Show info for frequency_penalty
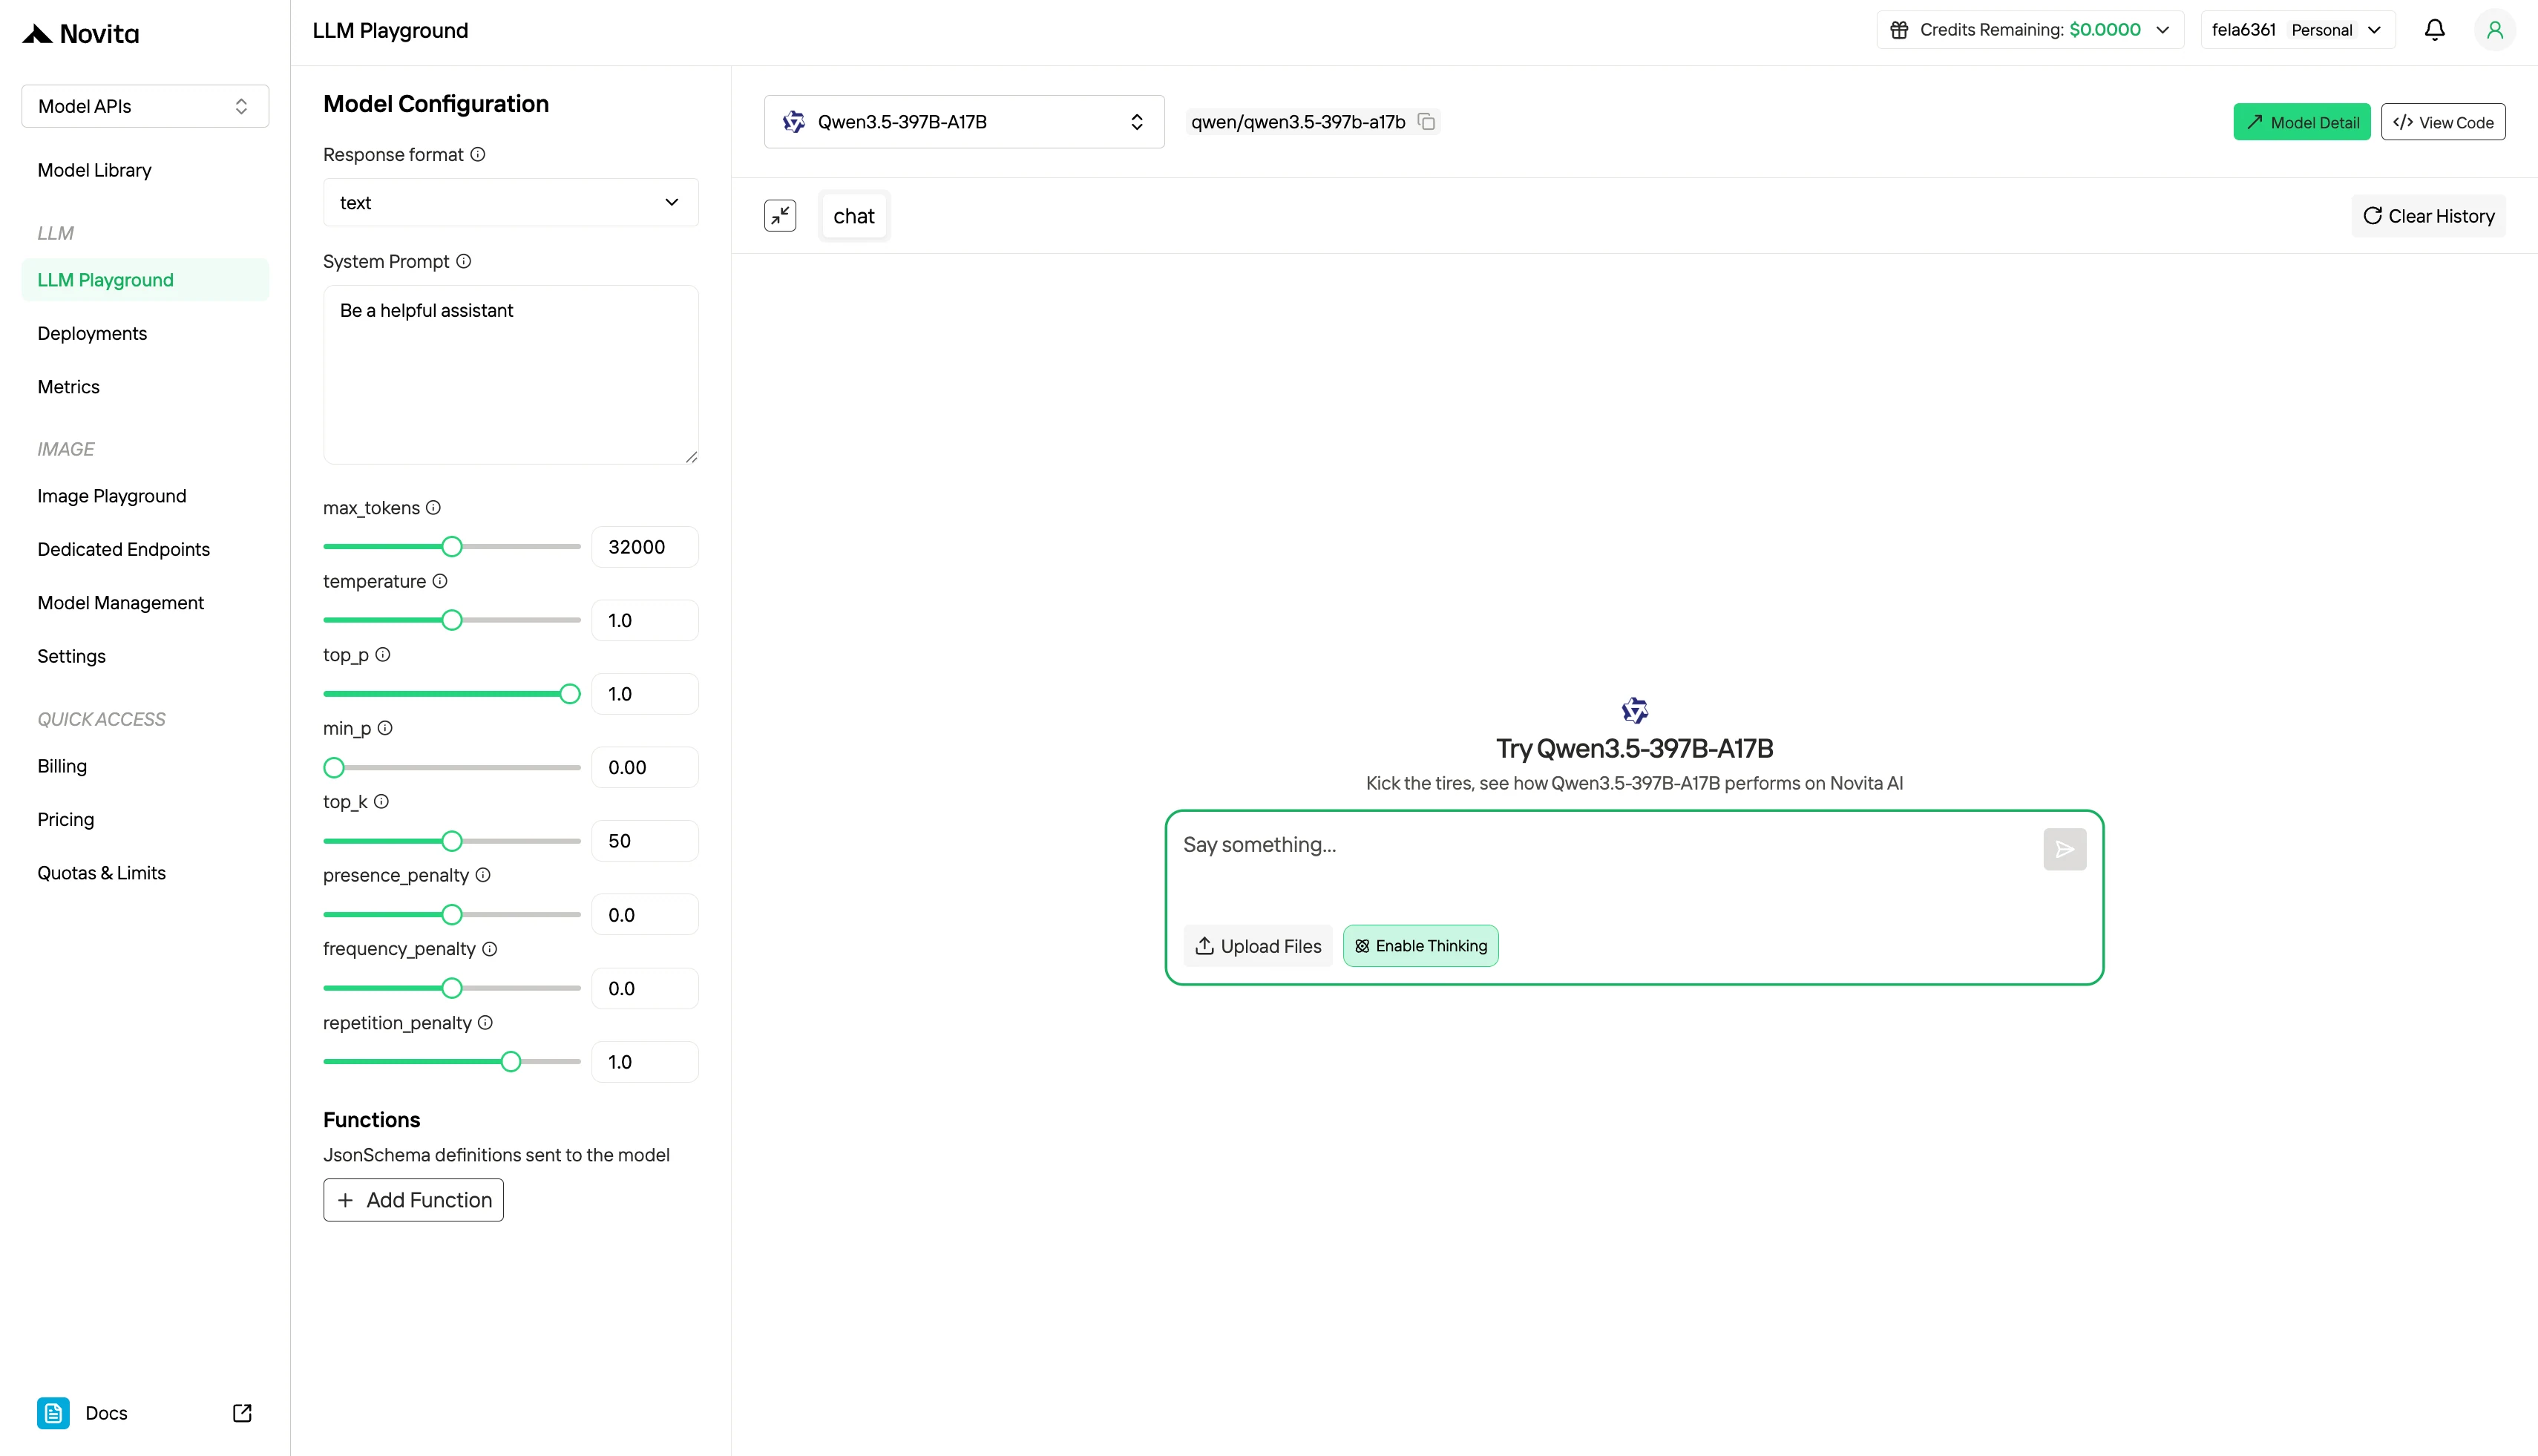 (x=490, y=949)
